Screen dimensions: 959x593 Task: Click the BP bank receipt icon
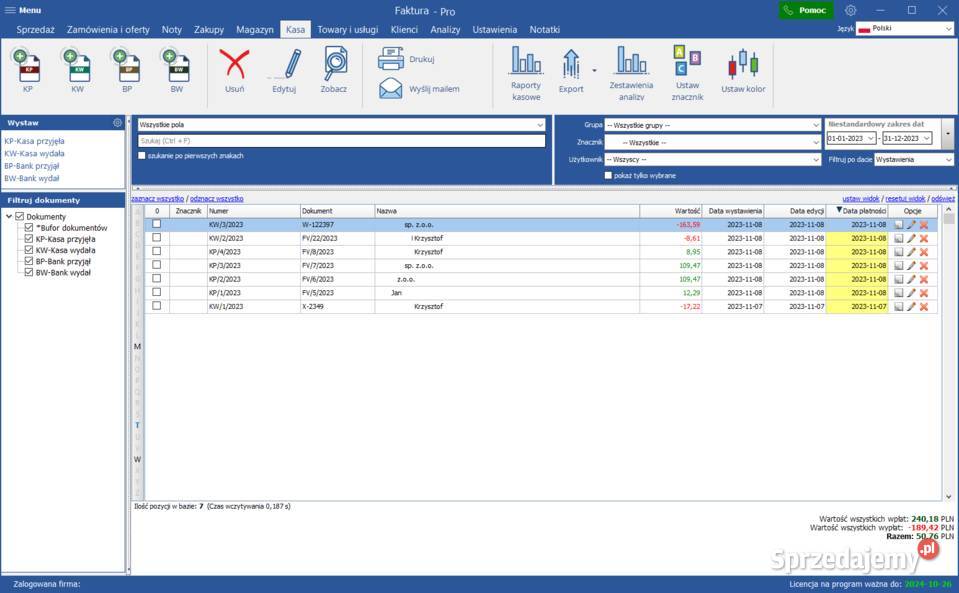point(127,66)
